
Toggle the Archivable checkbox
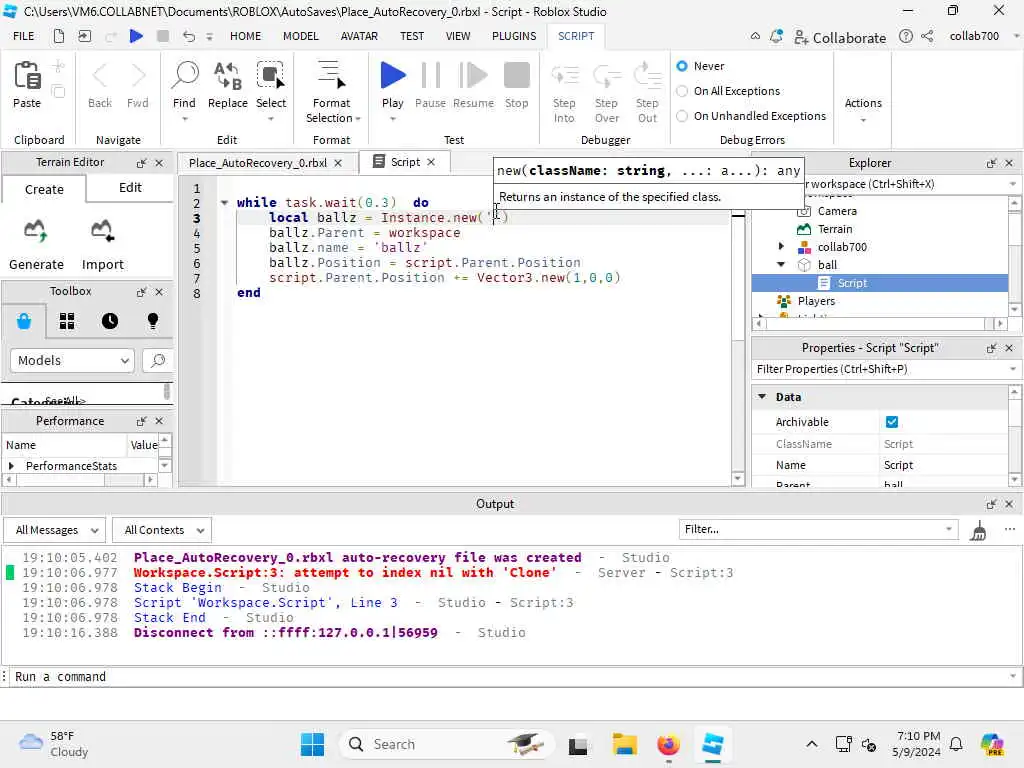point(891,422)
